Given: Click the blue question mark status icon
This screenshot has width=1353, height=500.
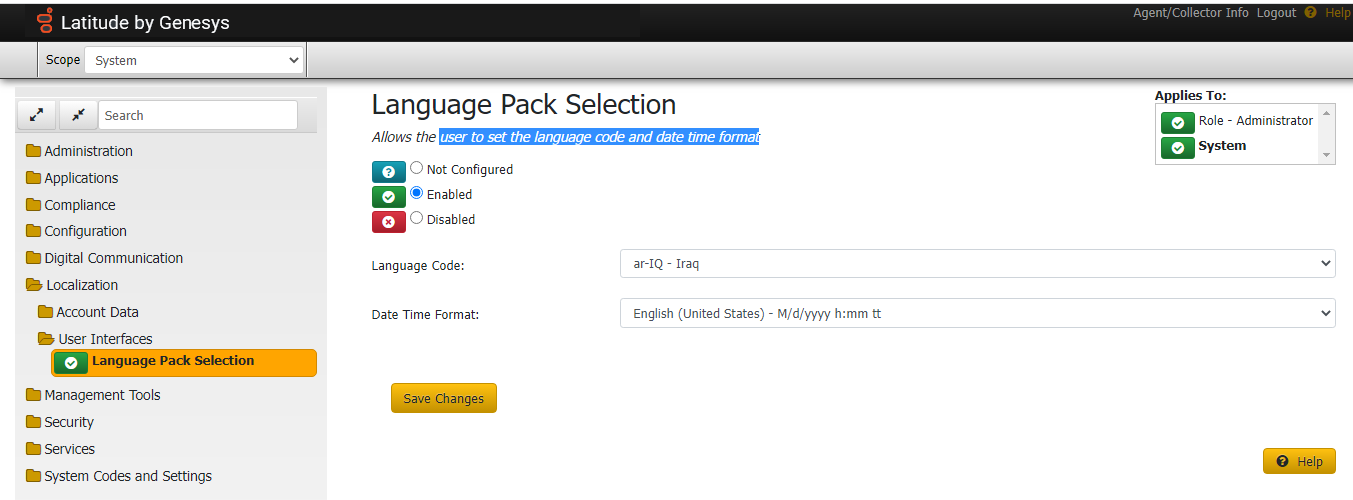Looking at the screenshot, I should click(388, 172).
